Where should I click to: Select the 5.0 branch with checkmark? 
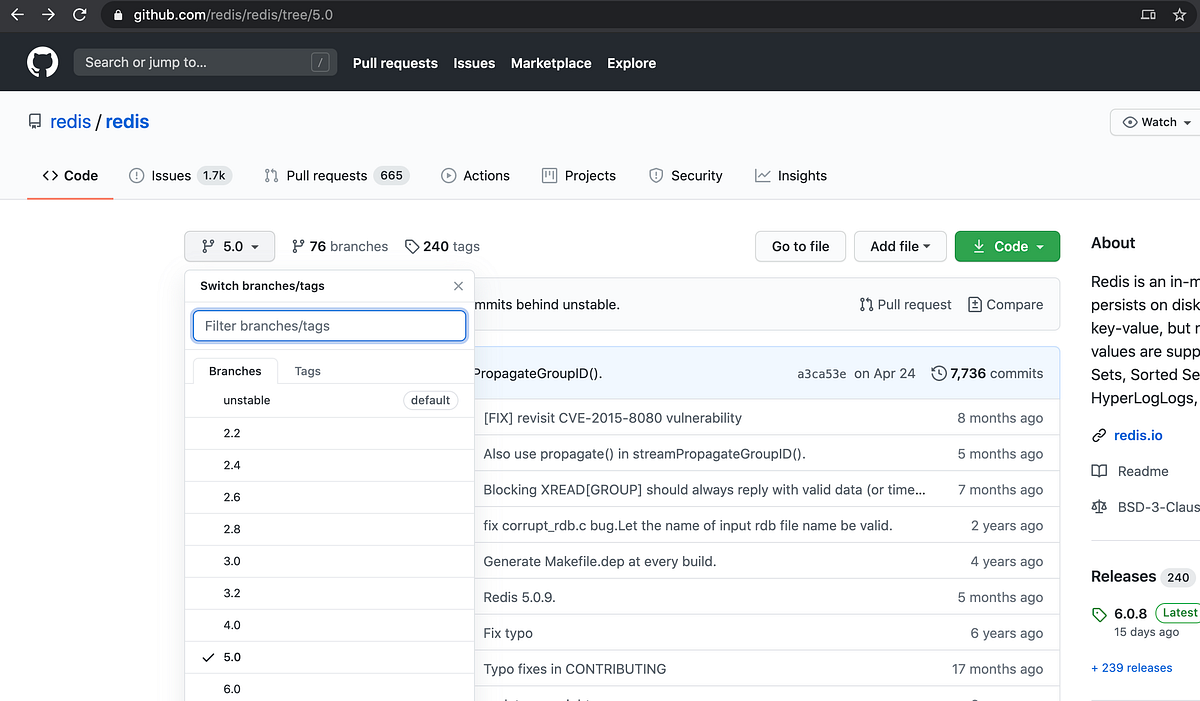(x=232, y=657)
